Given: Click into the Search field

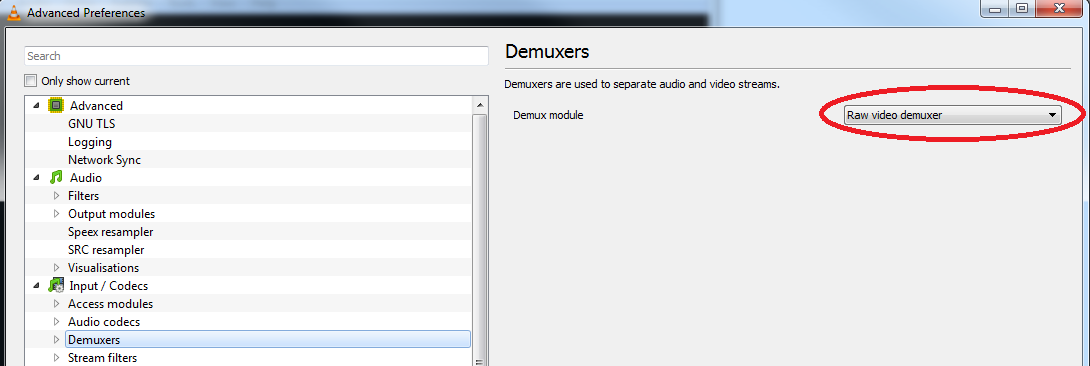Looking at the screenshot, I should (257, 56).
